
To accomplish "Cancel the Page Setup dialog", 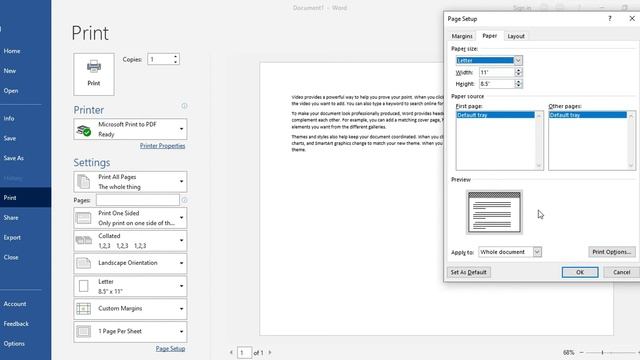I will click(x=621, y=272).
